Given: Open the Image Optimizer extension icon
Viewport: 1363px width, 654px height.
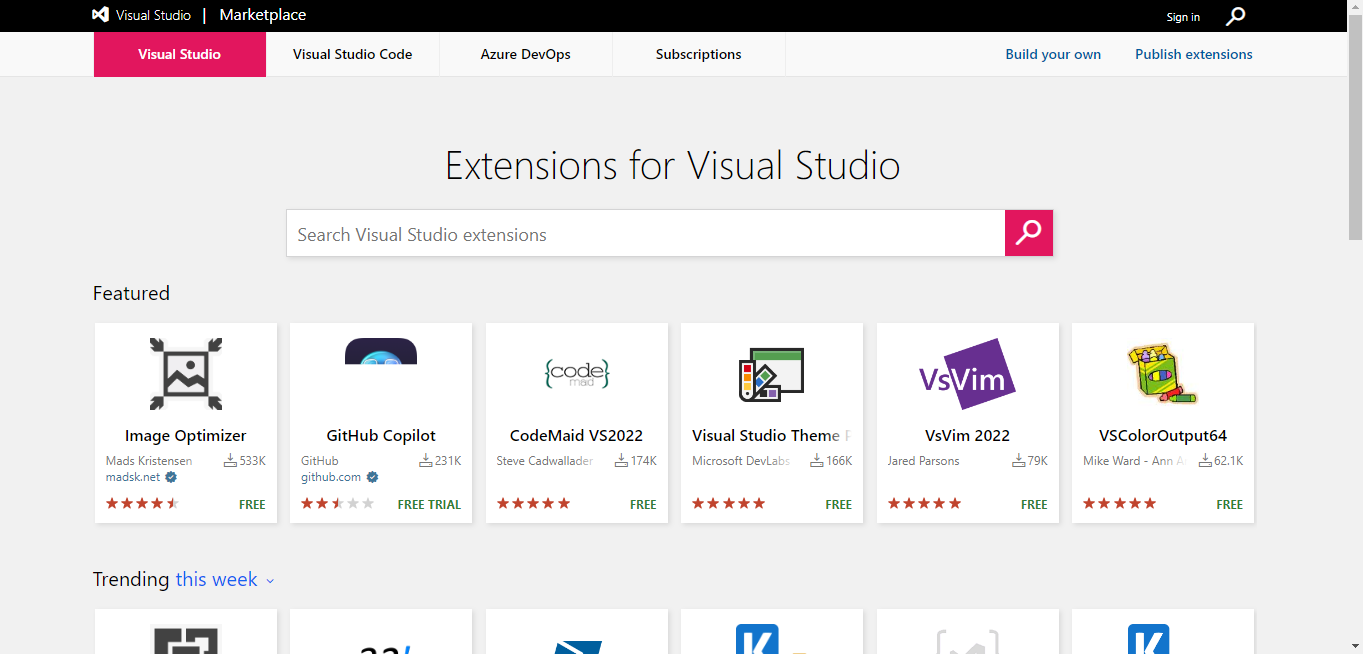Looking at the screenshot, I should pos(186,374).
